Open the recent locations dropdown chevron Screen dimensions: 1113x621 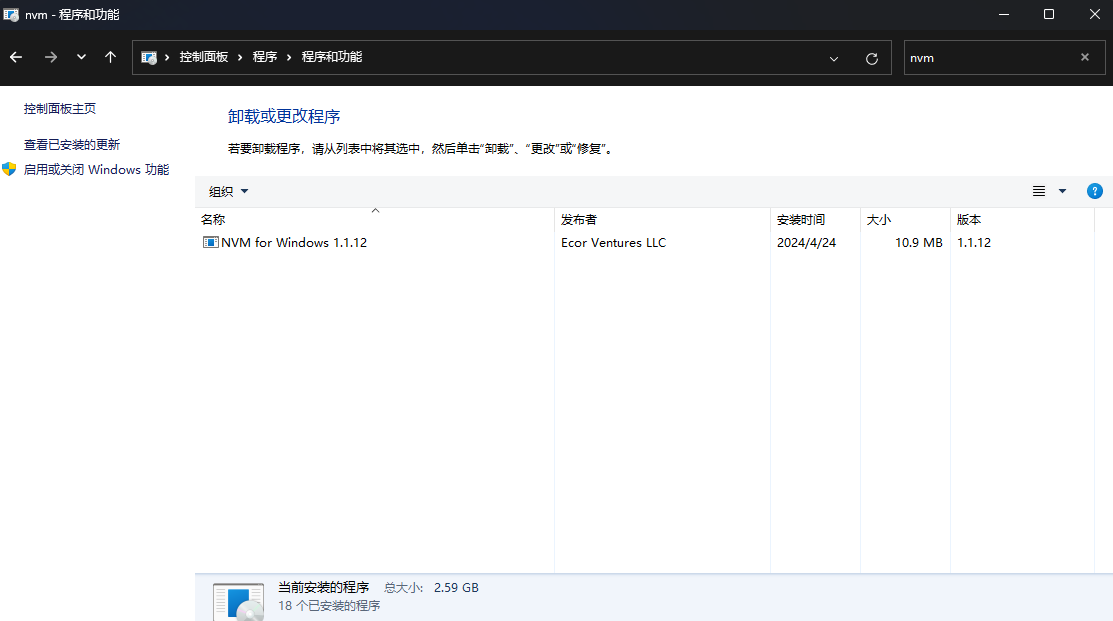click(x=82, y=57)
